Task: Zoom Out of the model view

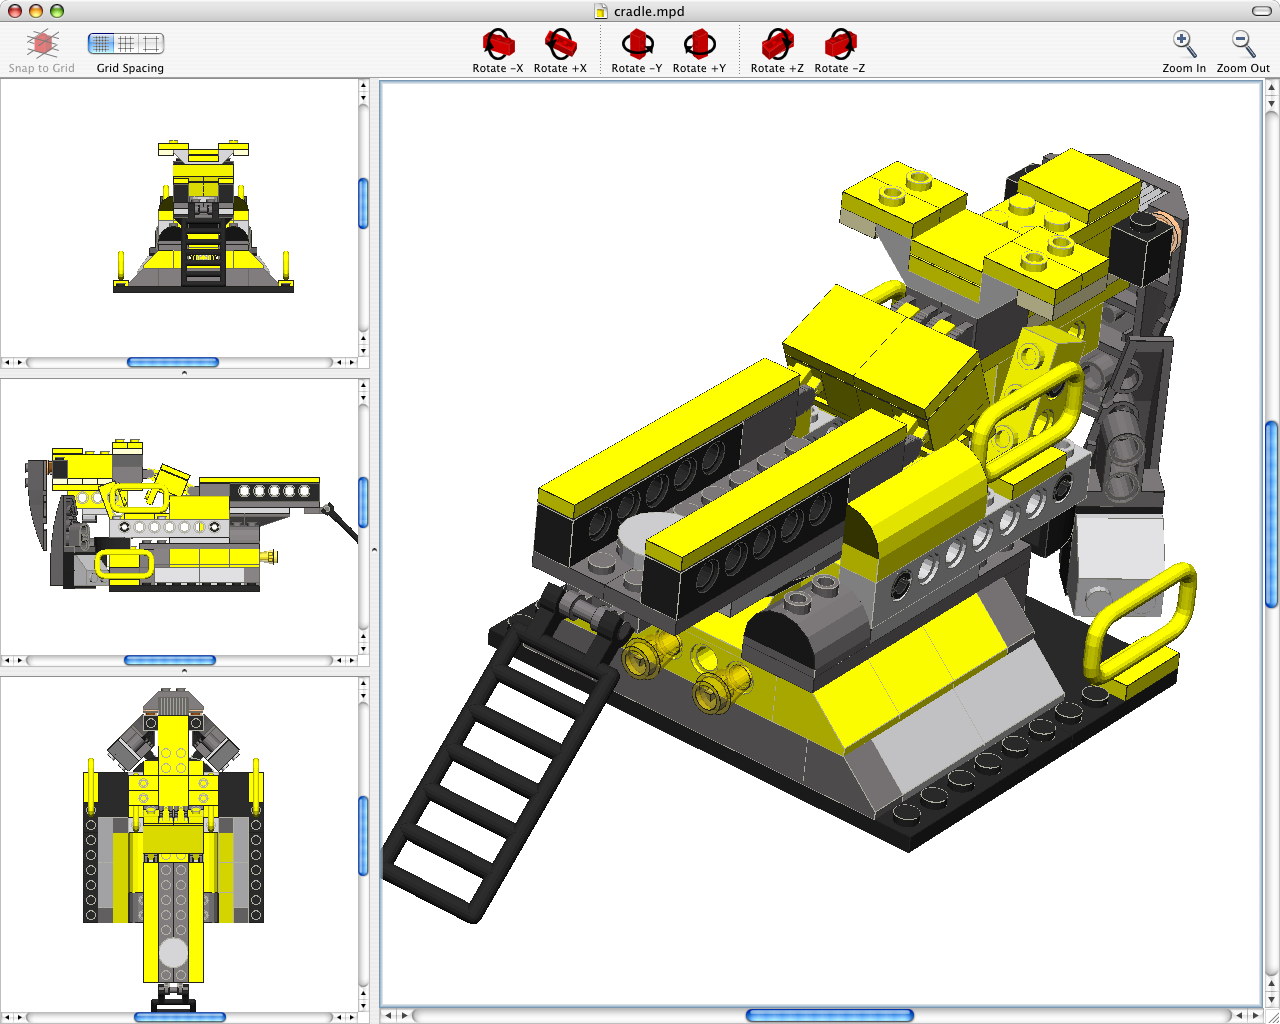Action: (1242, 45)
